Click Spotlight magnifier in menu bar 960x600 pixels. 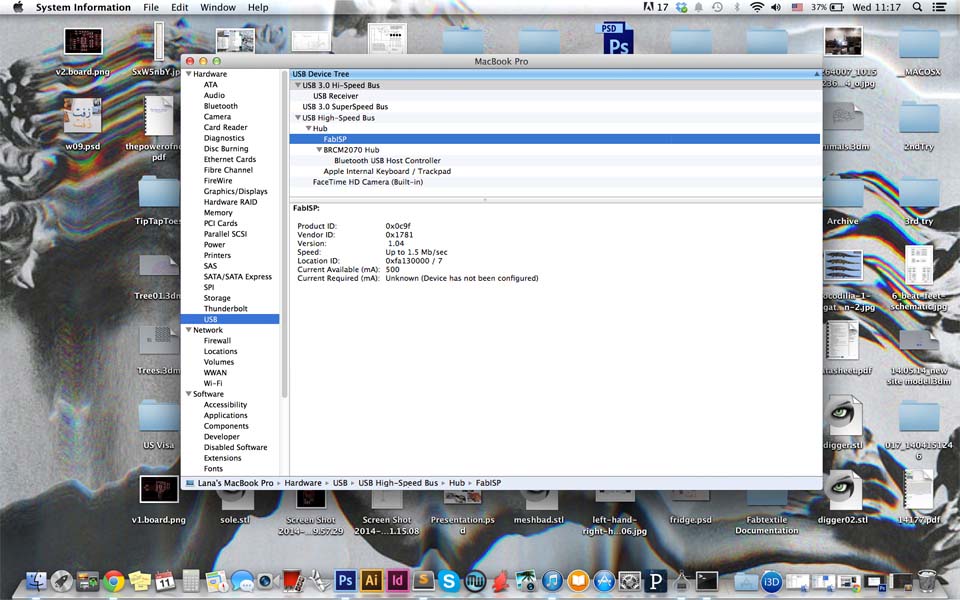917,7
